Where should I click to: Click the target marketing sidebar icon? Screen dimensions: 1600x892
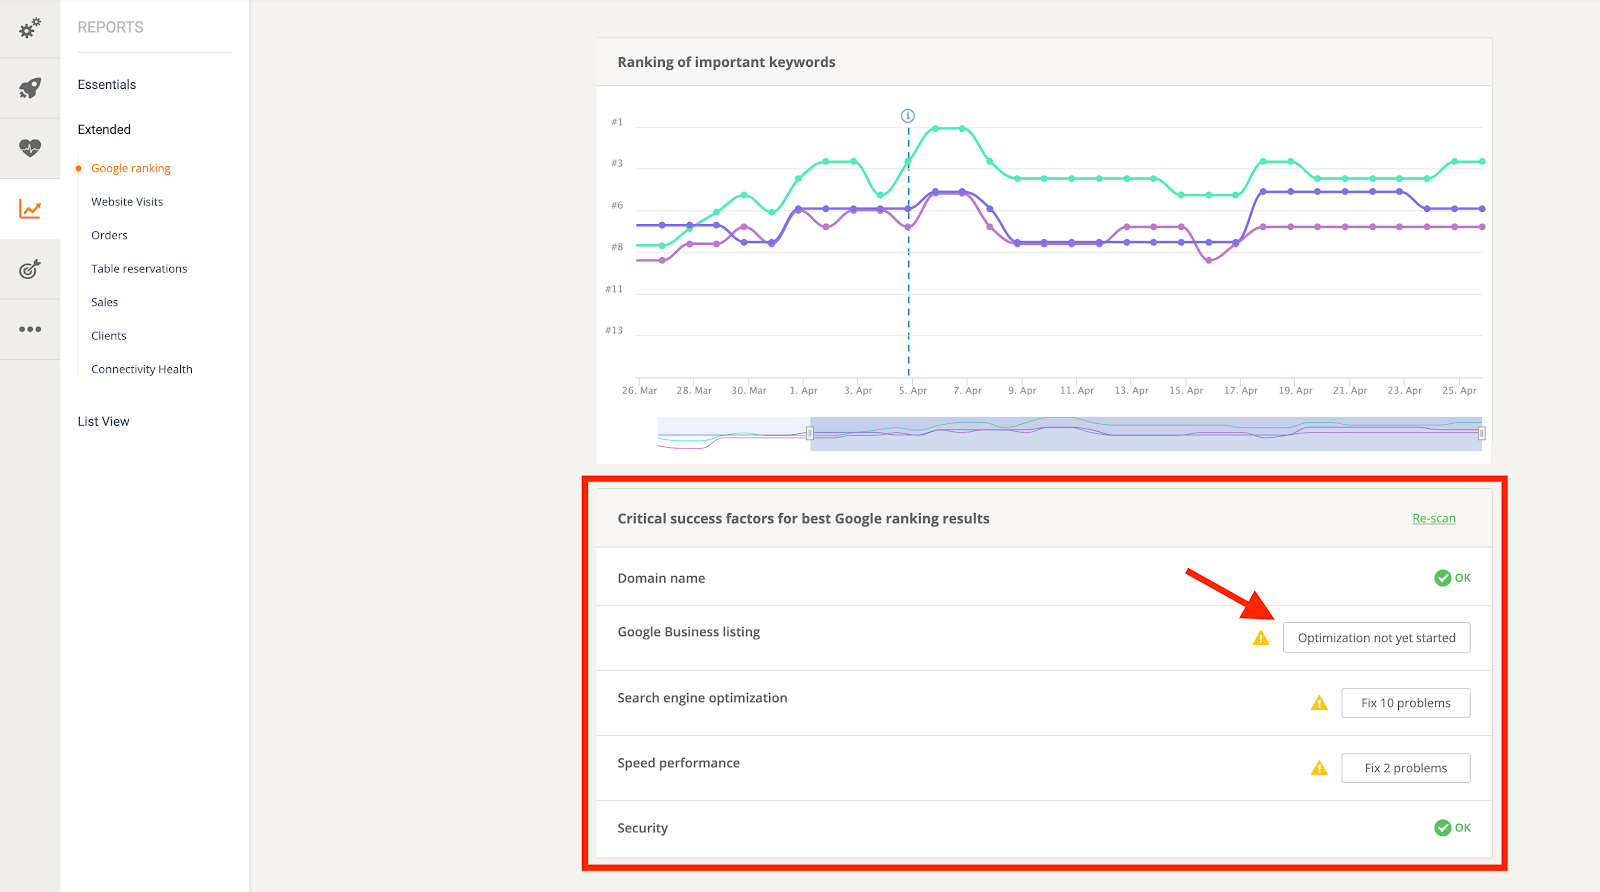(30, 269)
